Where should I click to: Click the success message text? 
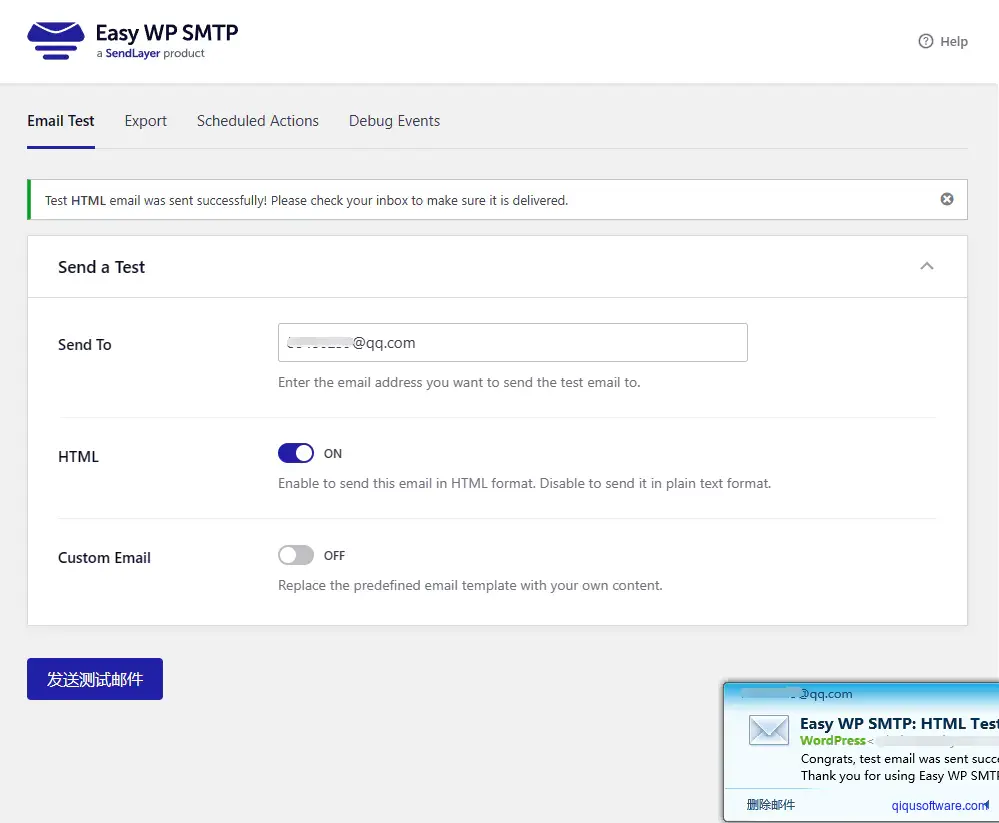point(306,201)
